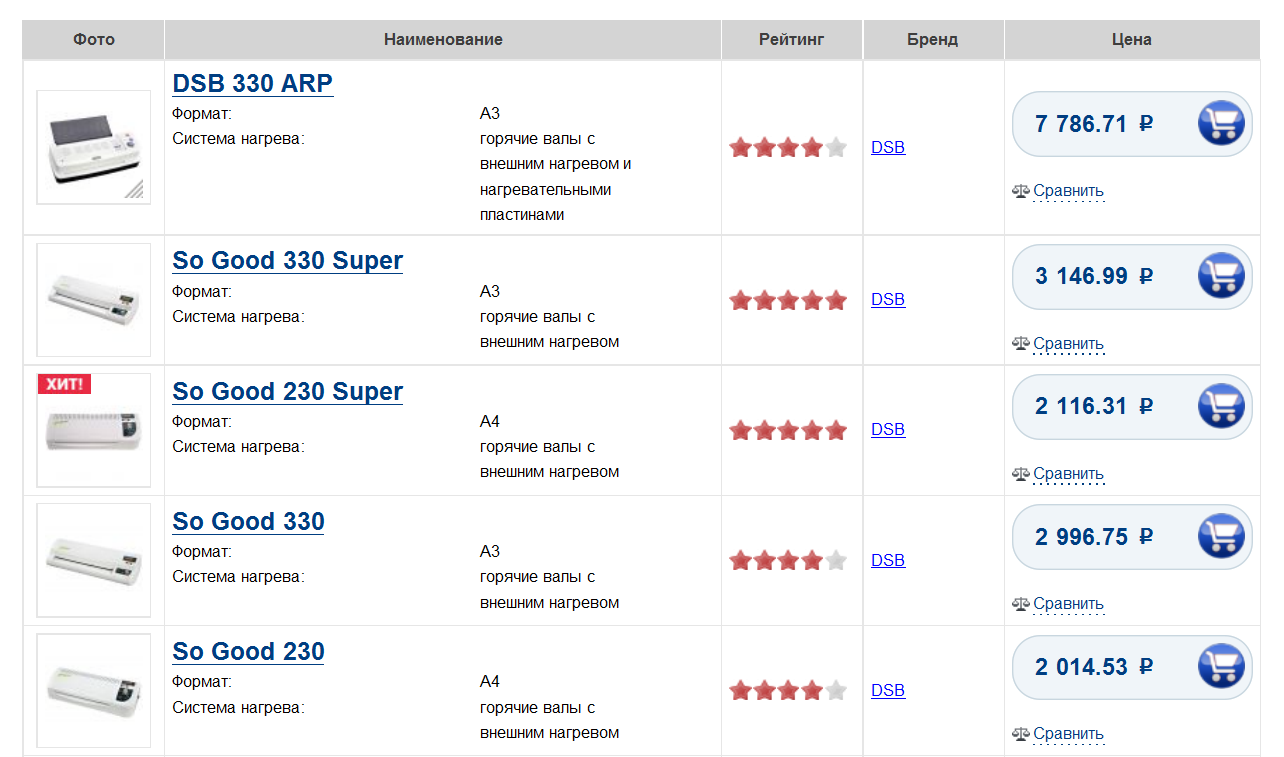Click DSB brand link in So Good 230 row
Screen dimensions: 1284x757
pos(888,690)
